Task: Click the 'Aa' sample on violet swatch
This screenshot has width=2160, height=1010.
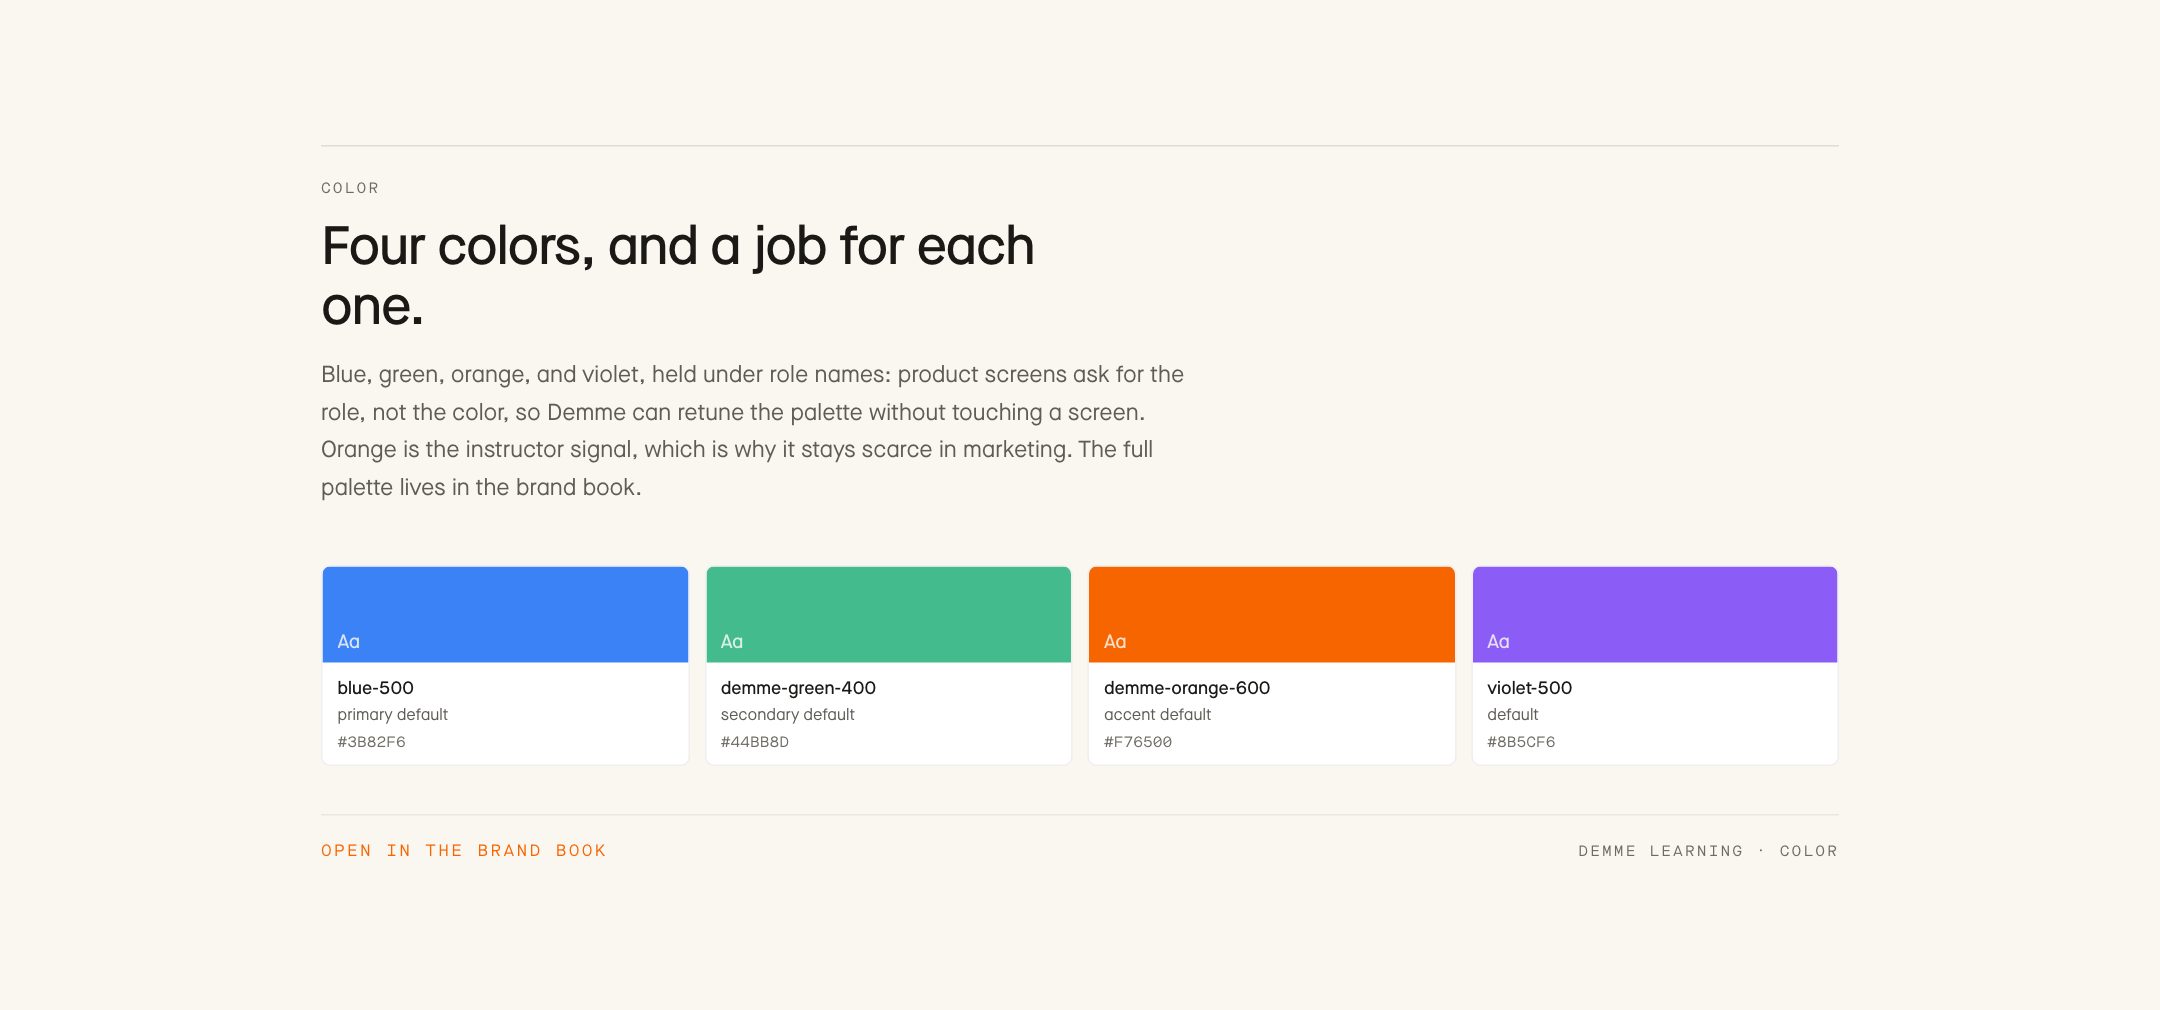Action: coord(1498,642)
